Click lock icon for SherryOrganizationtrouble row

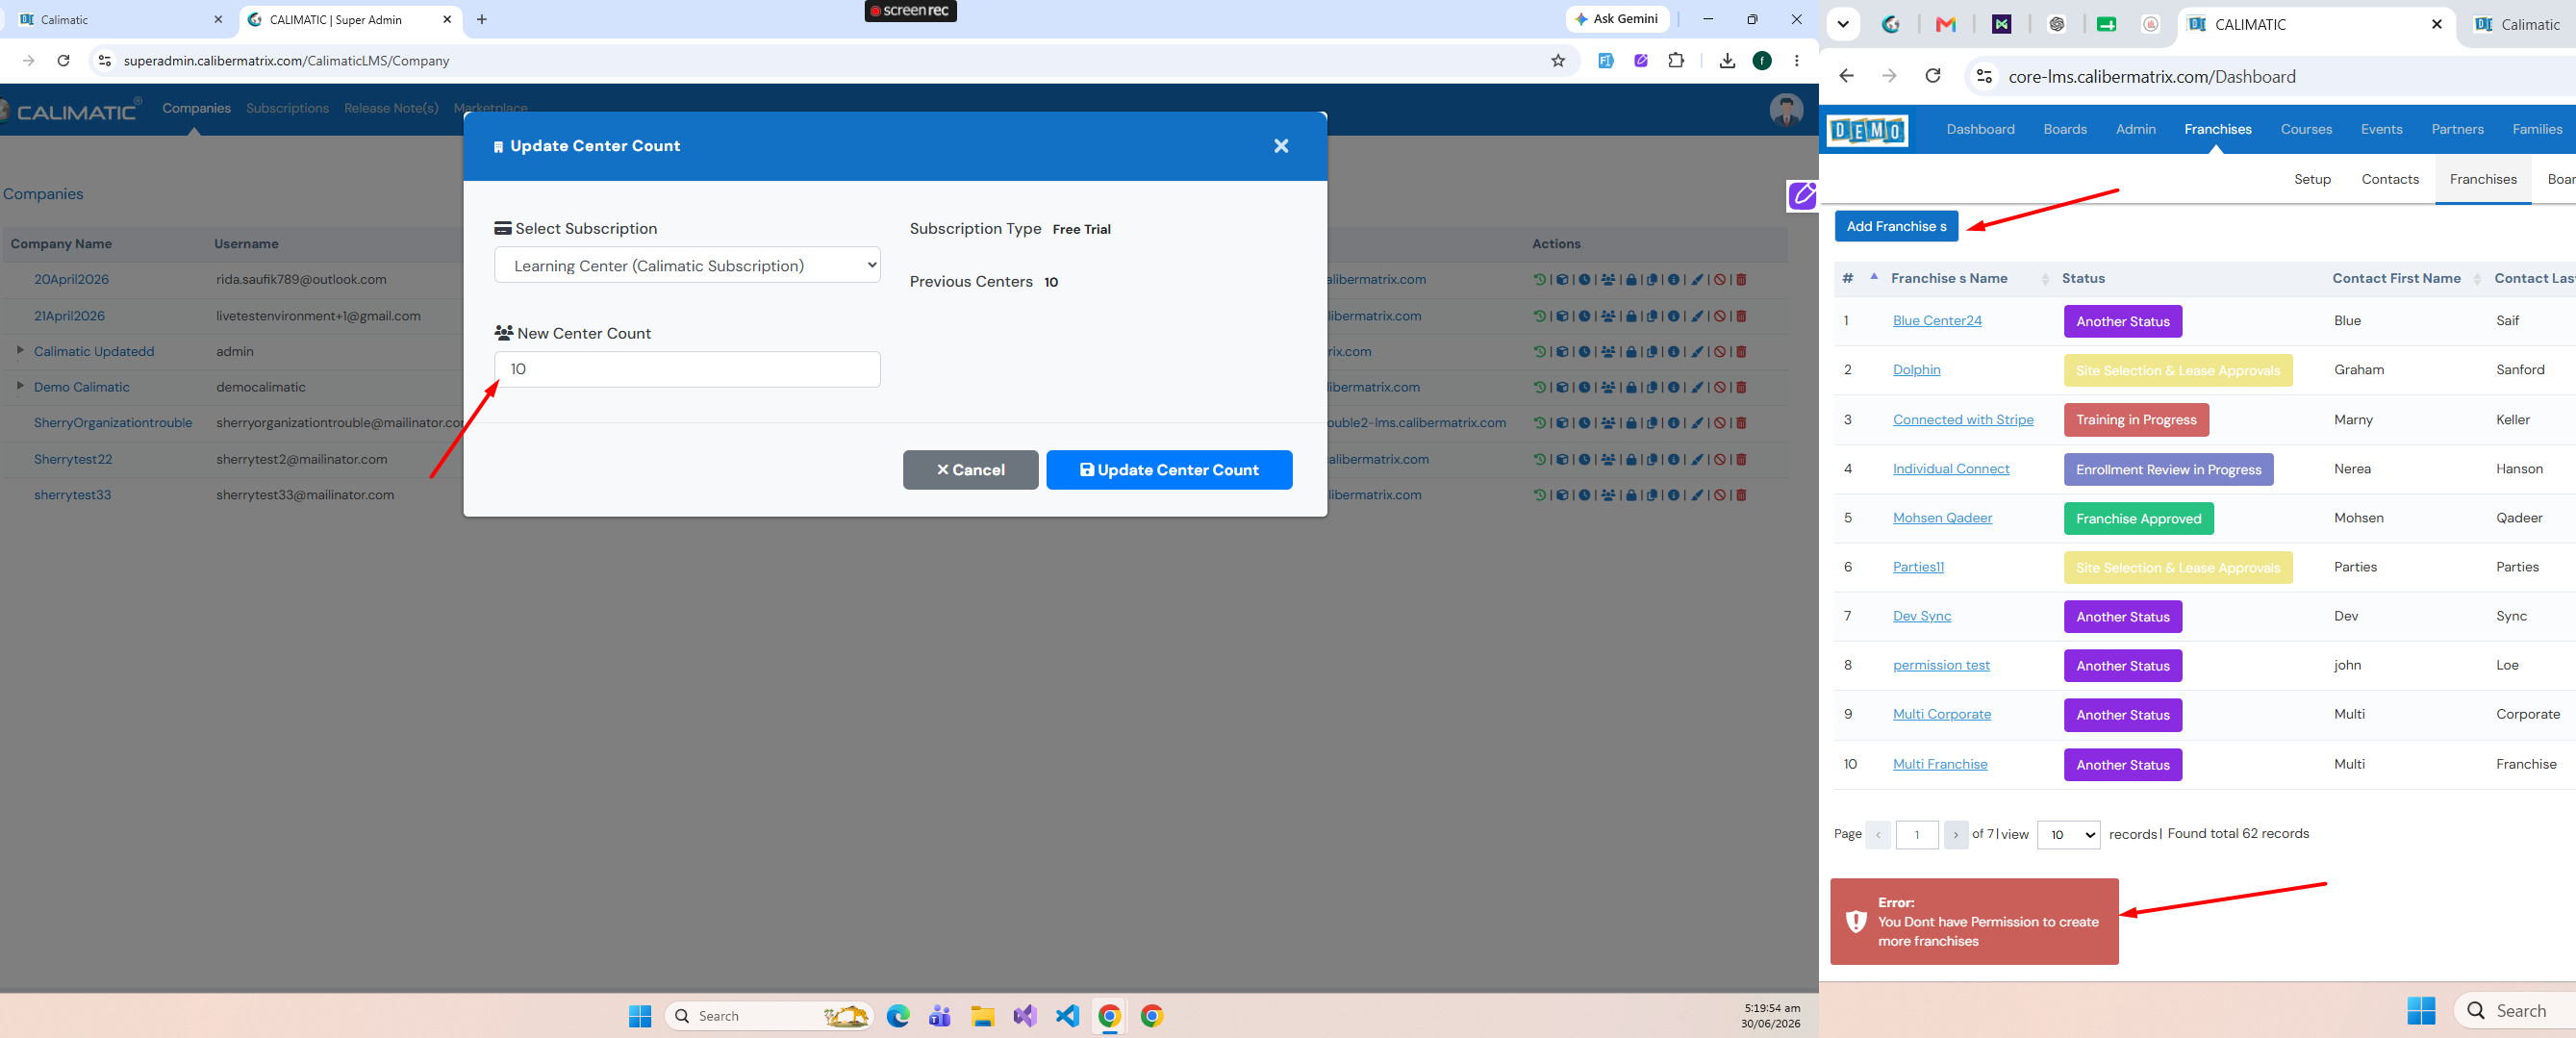click(x=1632, y=424)
